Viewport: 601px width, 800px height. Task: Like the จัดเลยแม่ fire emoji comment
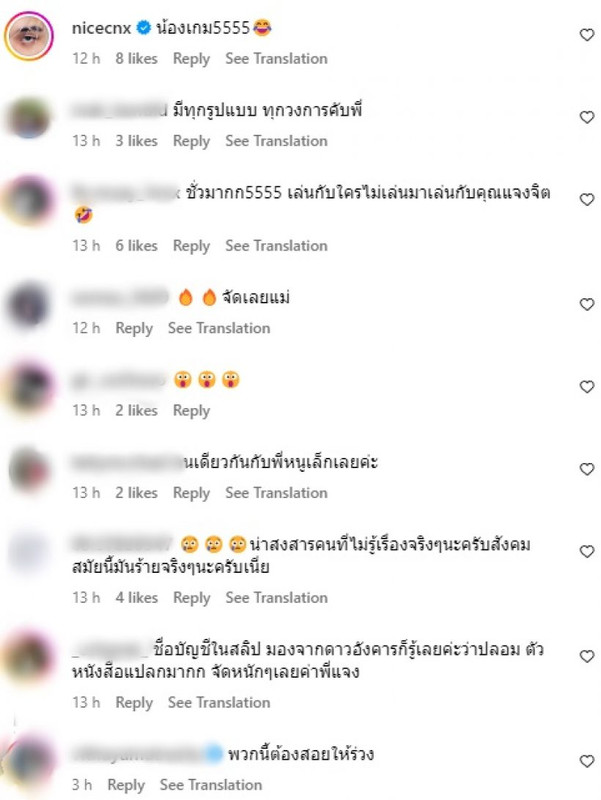[587, 305]
